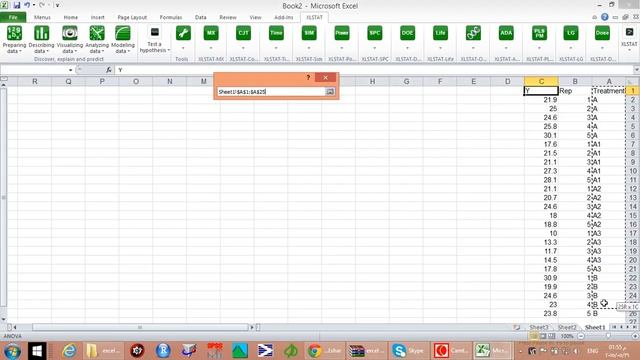Open the Preparing data menu icon

click(x=14, y=33)
